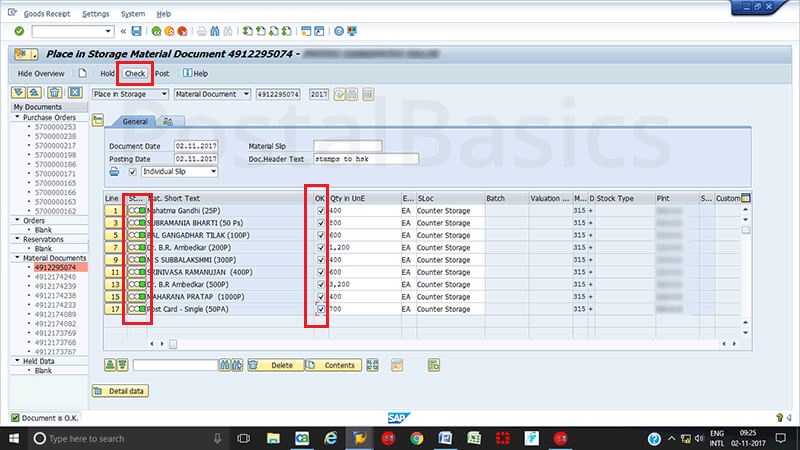
Task: Click the trash icon above My Documents
Action: point(54,93)
